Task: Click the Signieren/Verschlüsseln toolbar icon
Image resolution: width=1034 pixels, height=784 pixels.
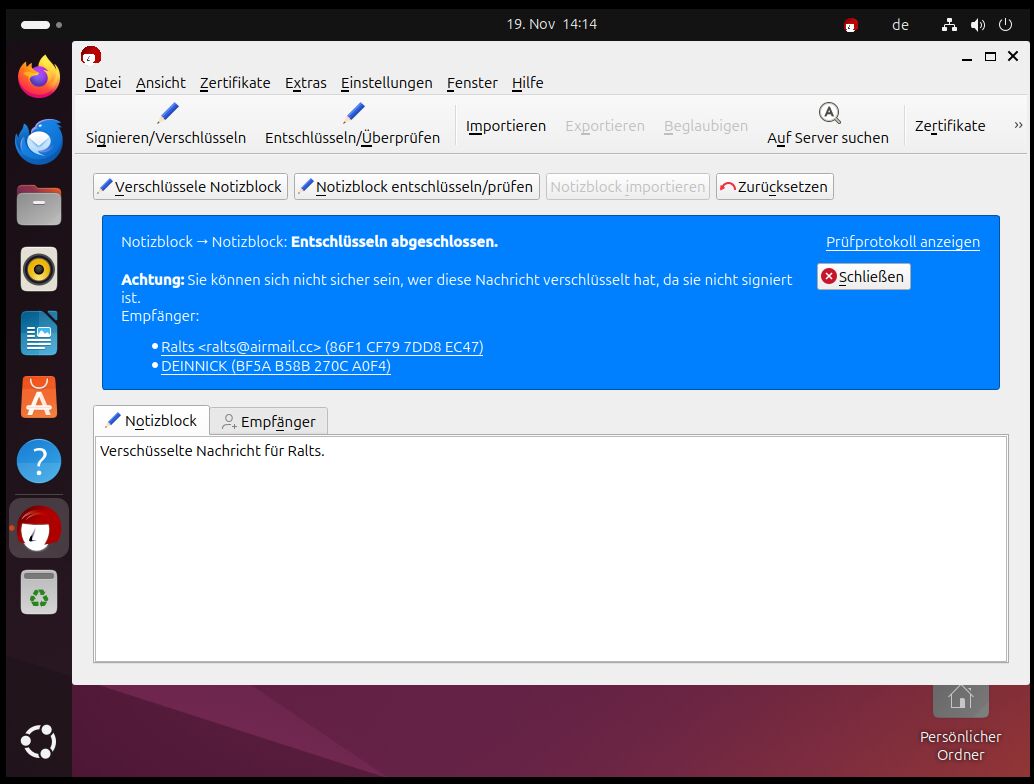Action: pos(166,113)
